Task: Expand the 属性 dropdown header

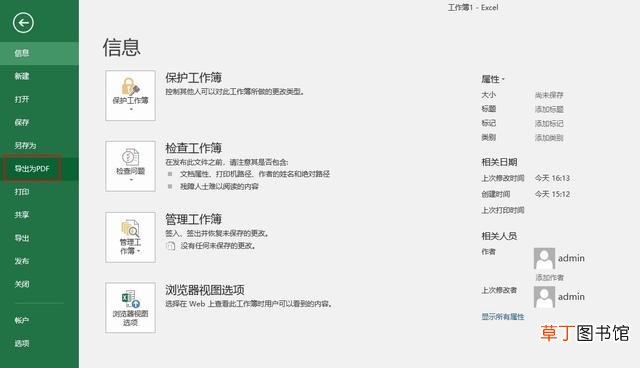Action: [x=493, y=79]
